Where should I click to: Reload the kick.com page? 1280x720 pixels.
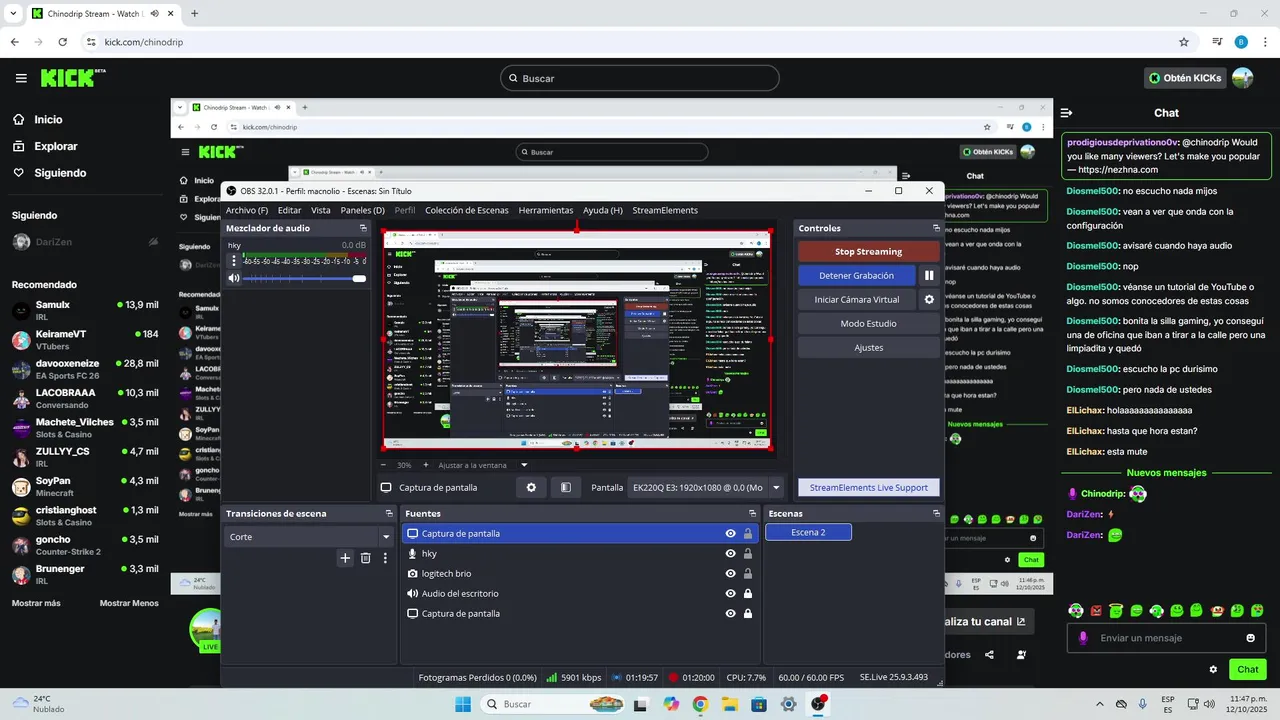click(63, 42)
